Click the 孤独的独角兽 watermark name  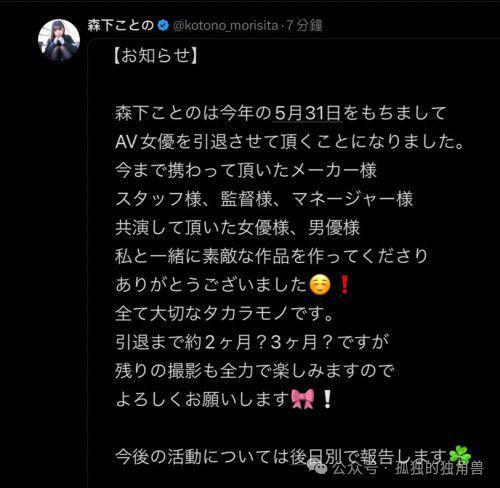pos(439,468)
